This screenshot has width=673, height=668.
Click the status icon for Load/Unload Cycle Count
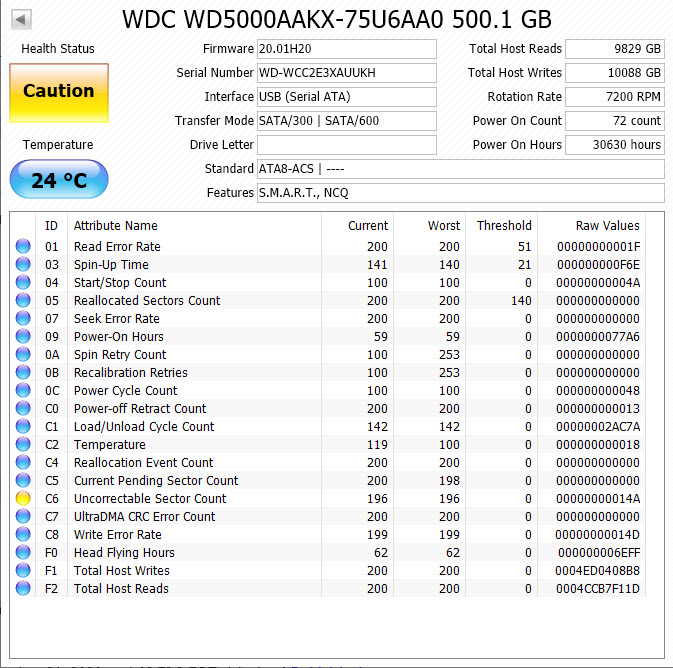(23, 427)
